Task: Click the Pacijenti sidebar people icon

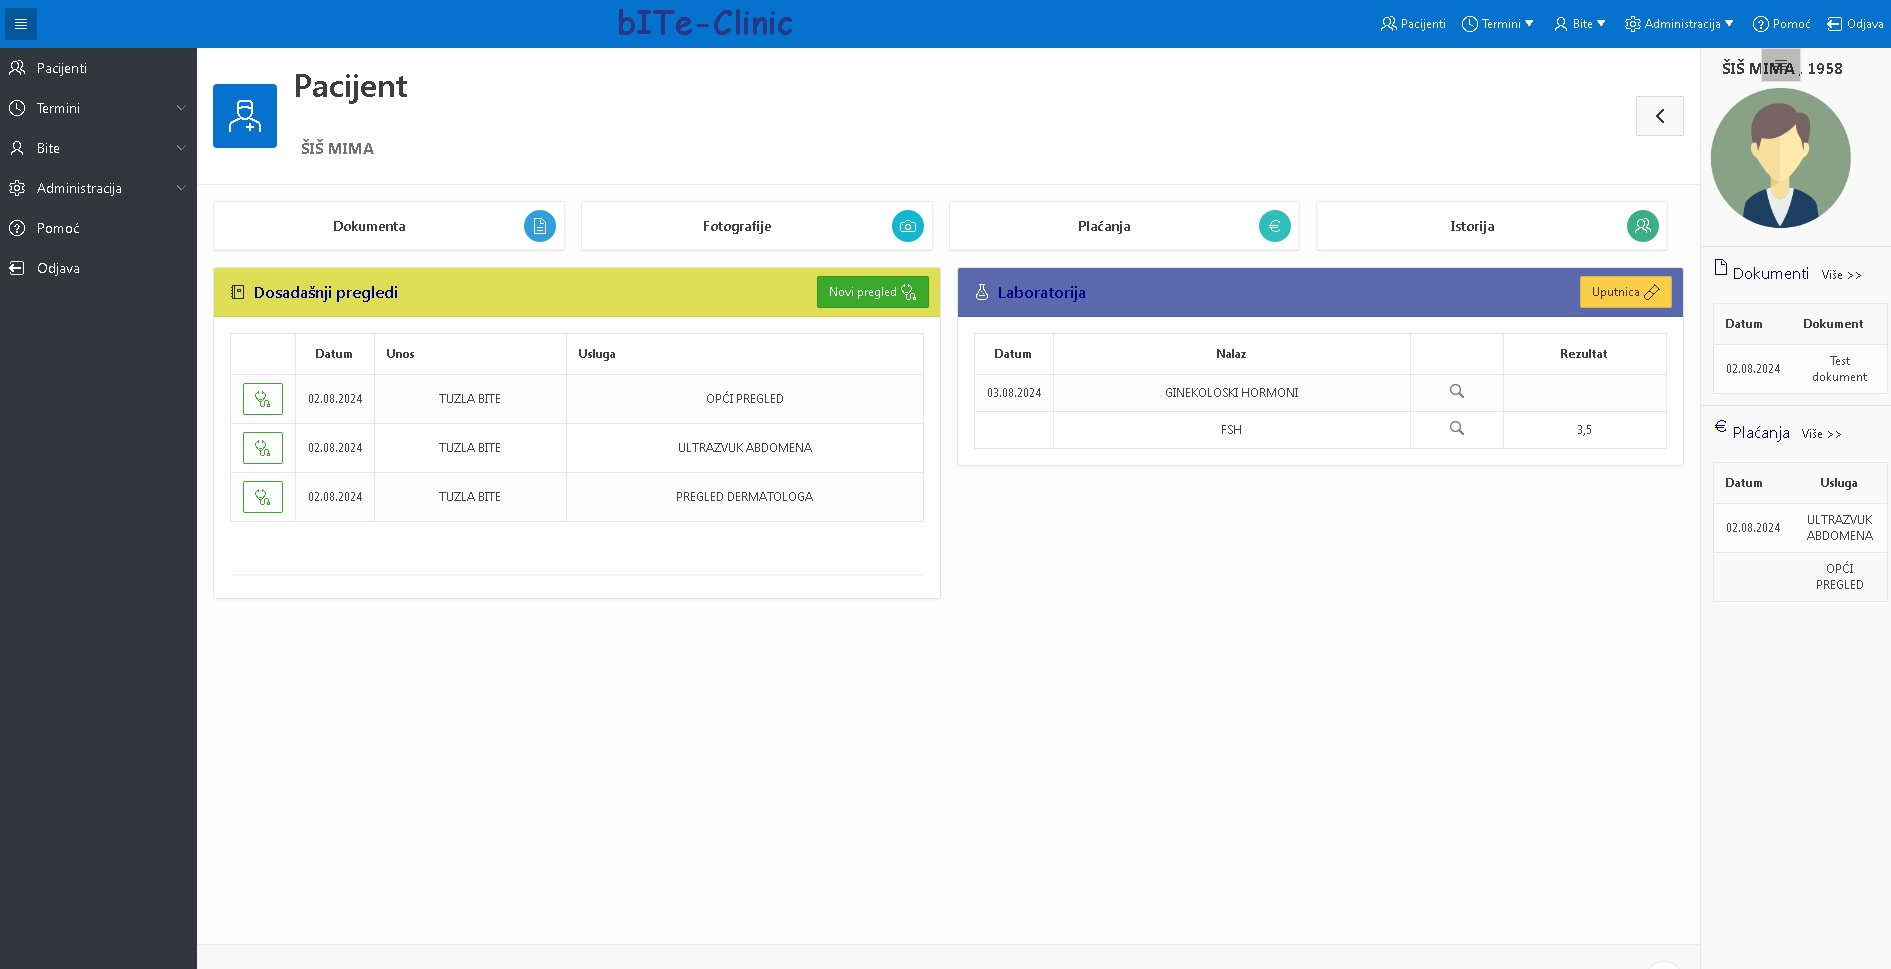Action: 17,68
